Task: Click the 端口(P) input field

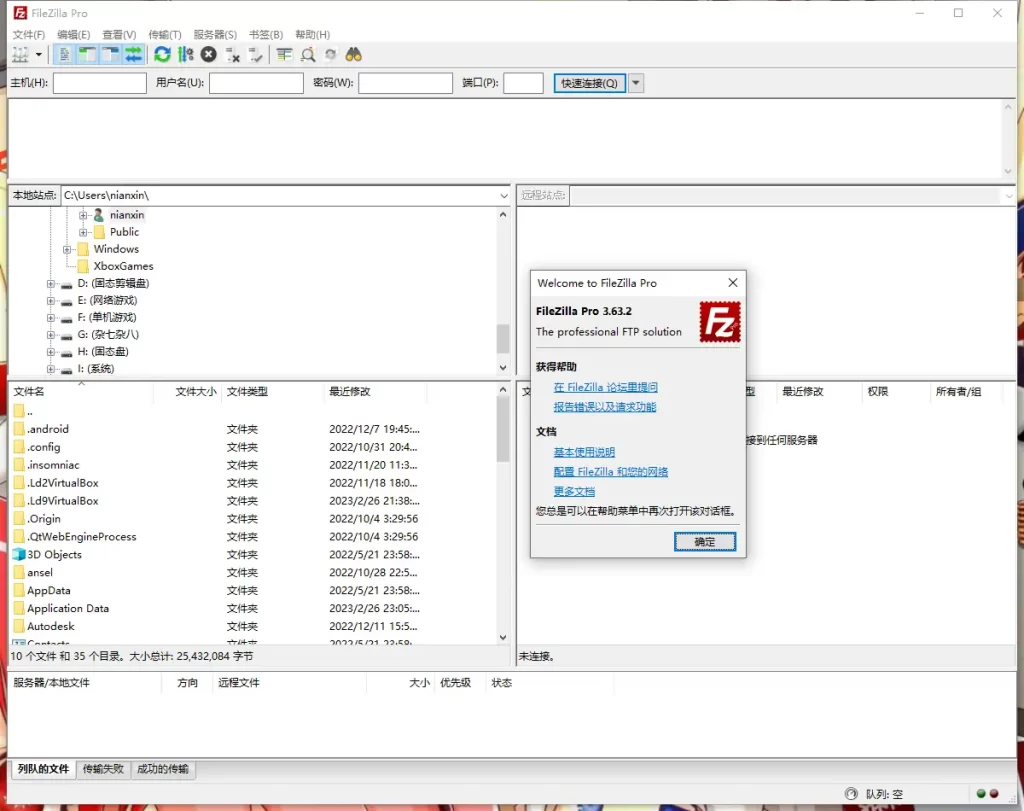Action: click(523, 83)
